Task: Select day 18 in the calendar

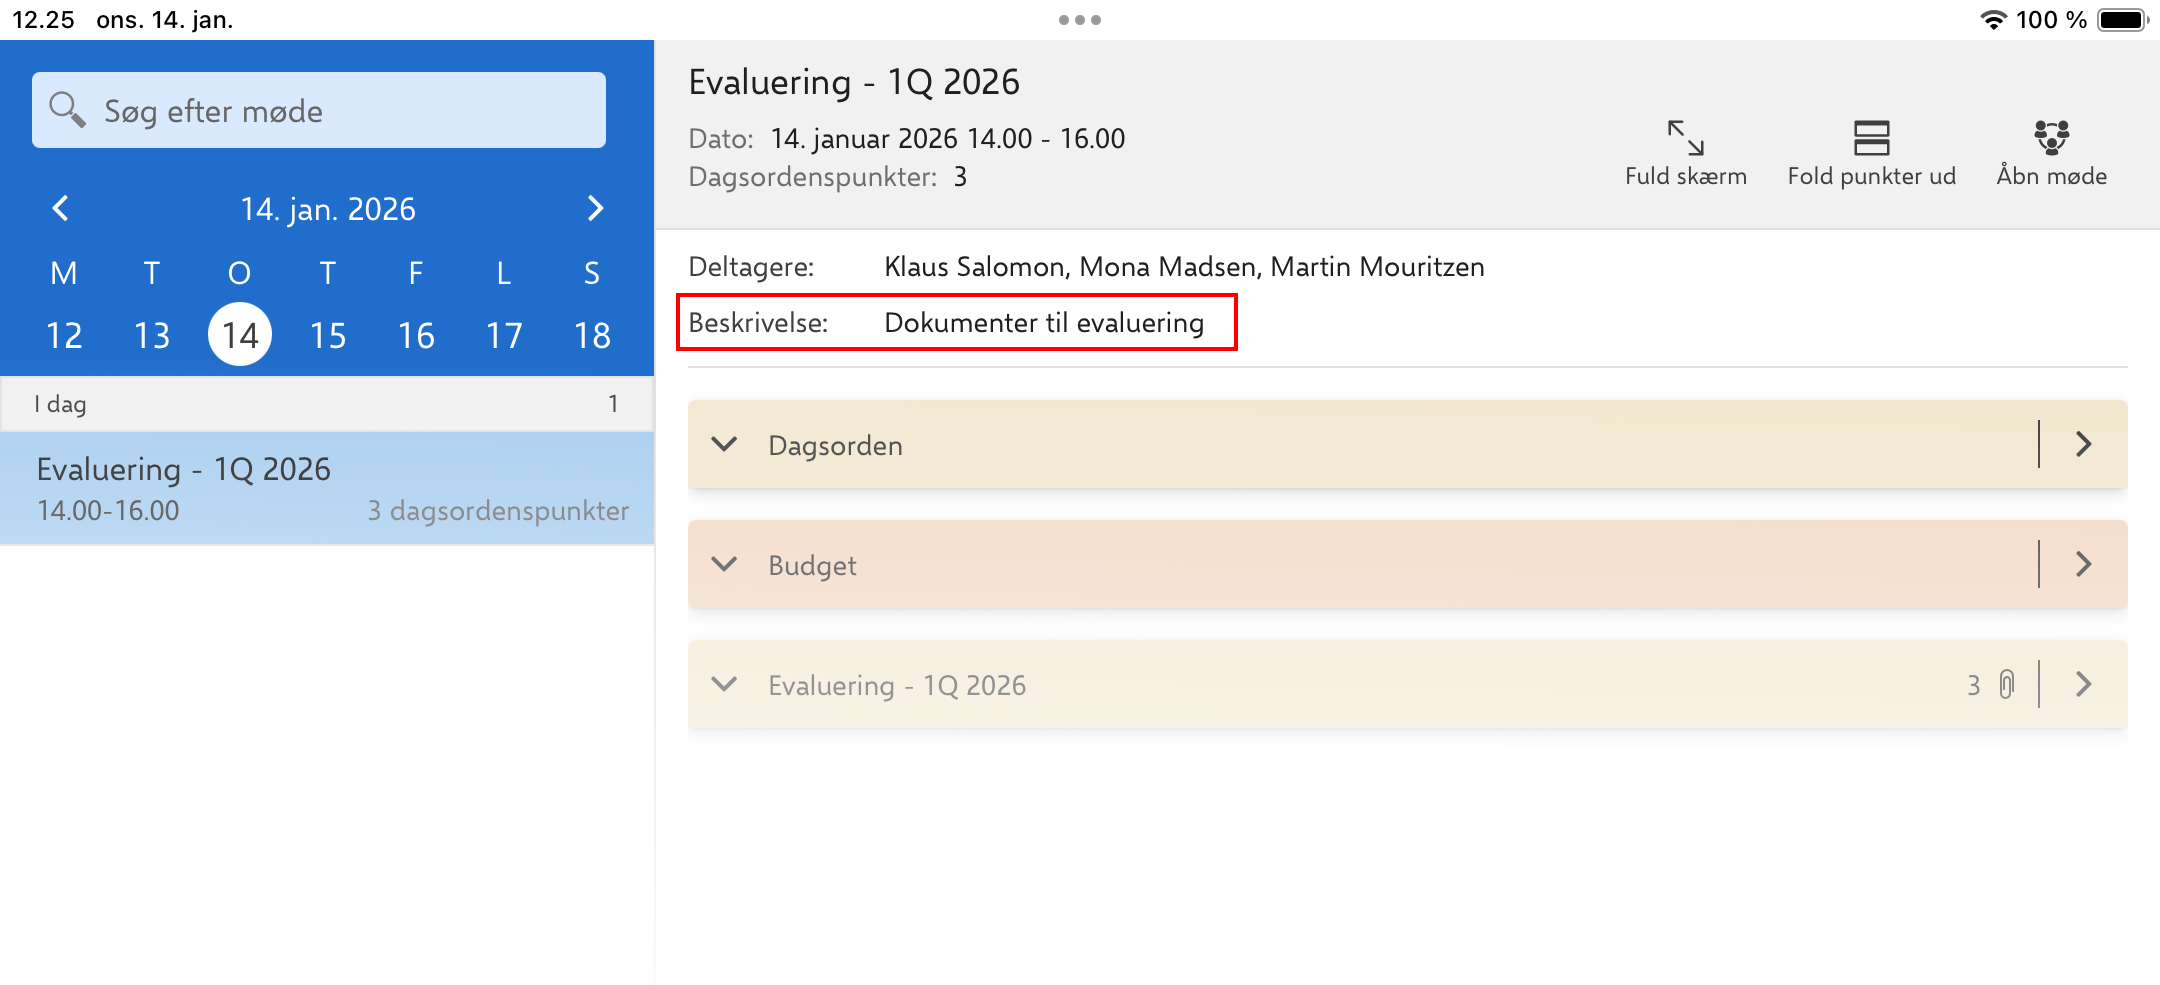Action: (592, 335)
